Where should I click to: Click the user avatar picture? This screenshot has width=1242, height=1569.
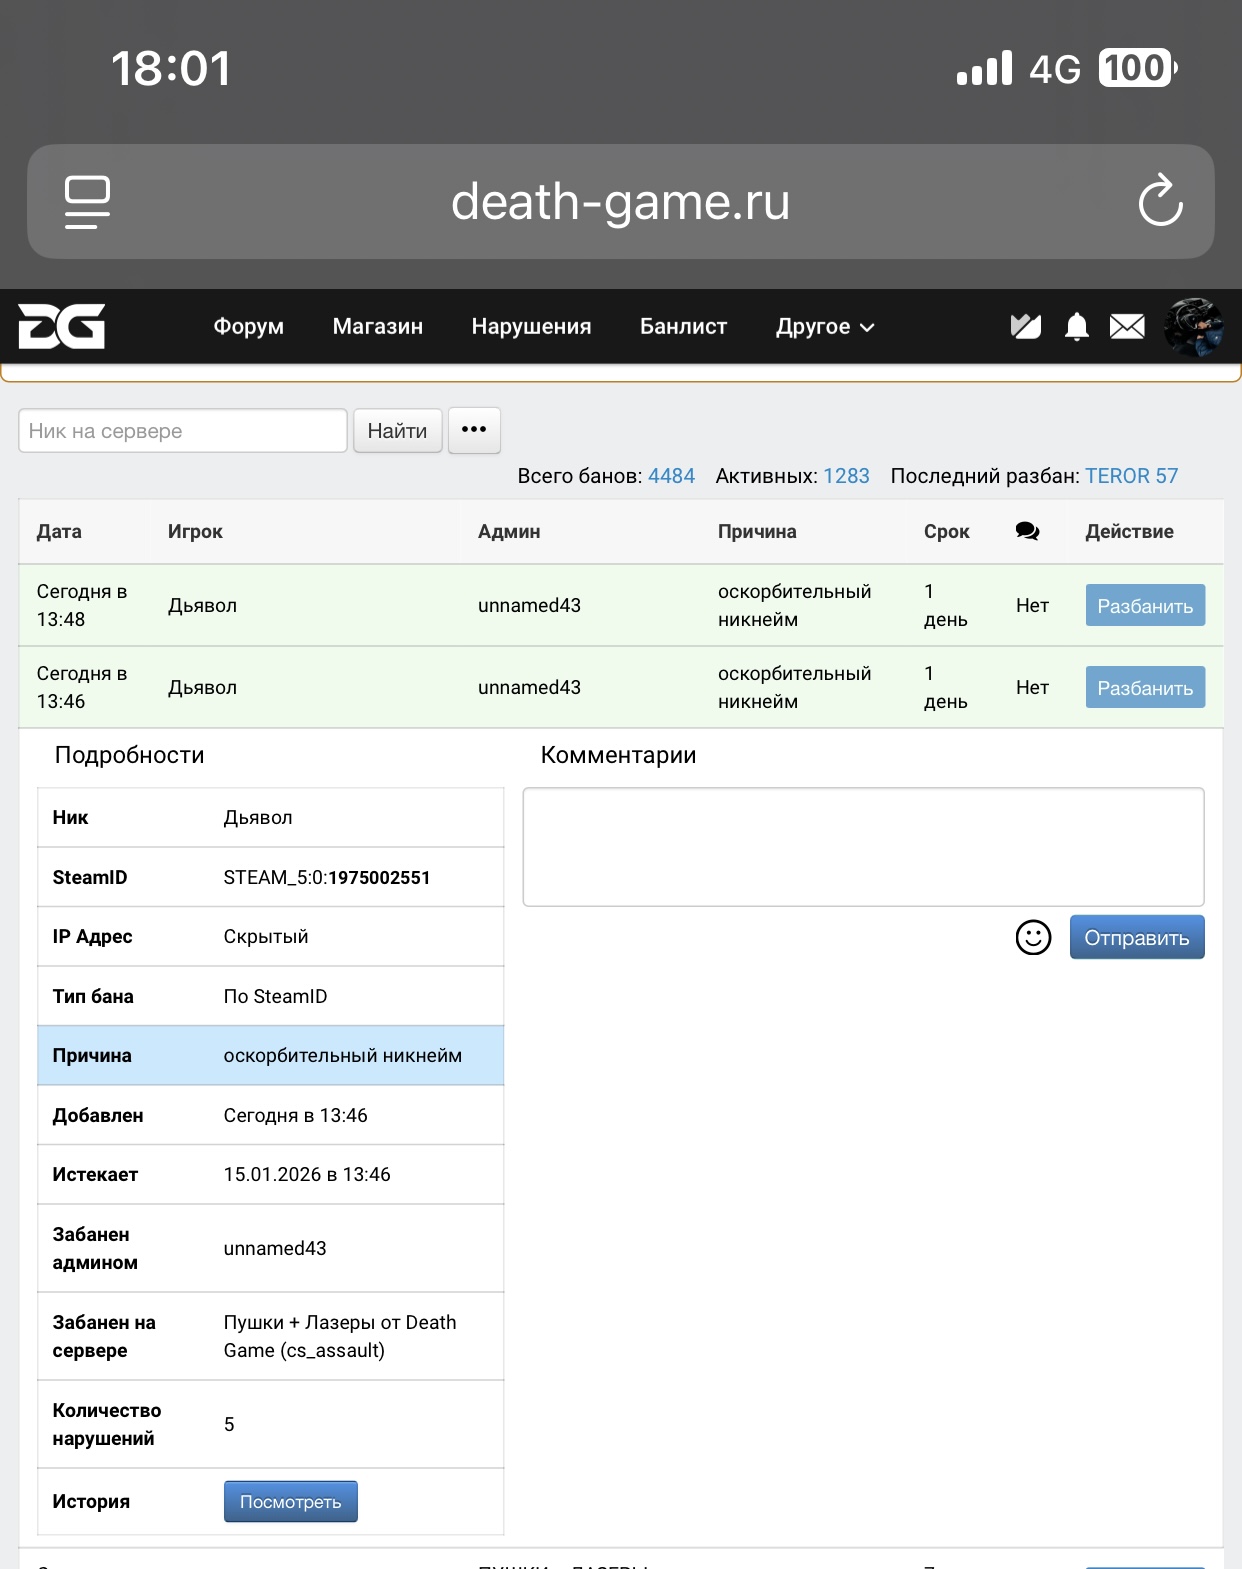pos(1193,327)
